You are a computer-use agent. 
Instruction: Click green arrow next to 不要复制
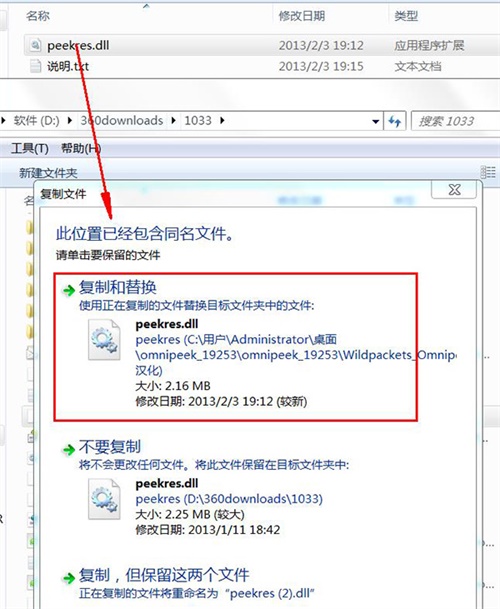[x=69, y=450]
